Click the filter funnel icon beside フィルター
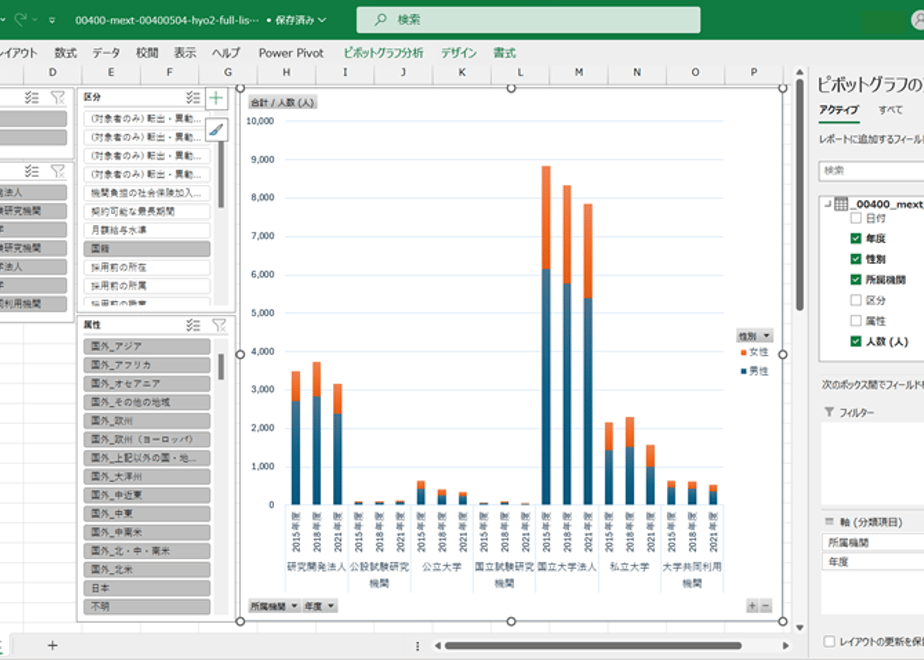The image size is (924, 660). (829, 412)
